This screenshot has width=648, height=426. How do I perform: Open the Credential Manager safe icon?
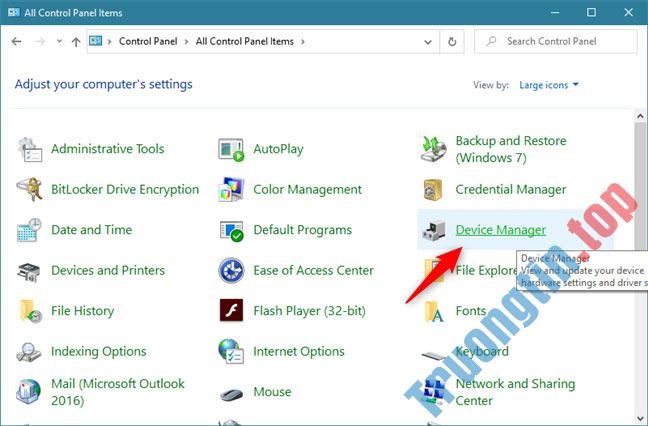click(x=433, y=190)
